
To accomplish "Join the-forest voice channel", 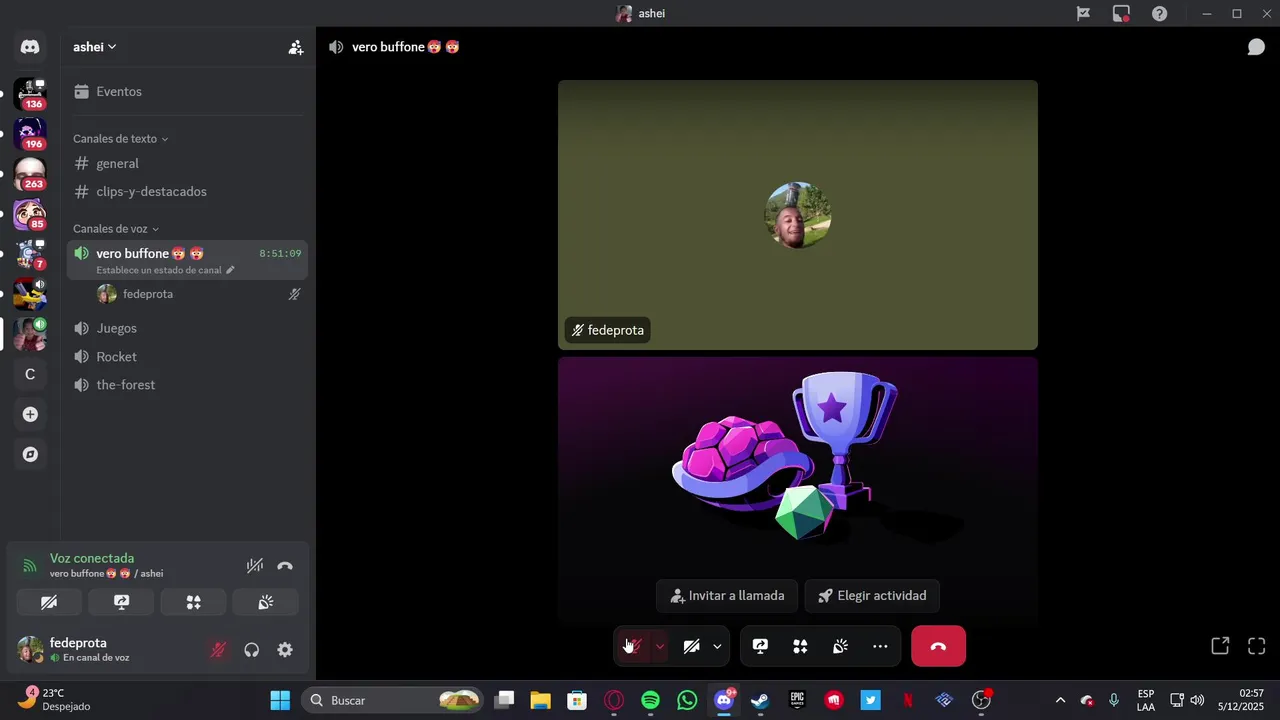I will pos(188,384).
